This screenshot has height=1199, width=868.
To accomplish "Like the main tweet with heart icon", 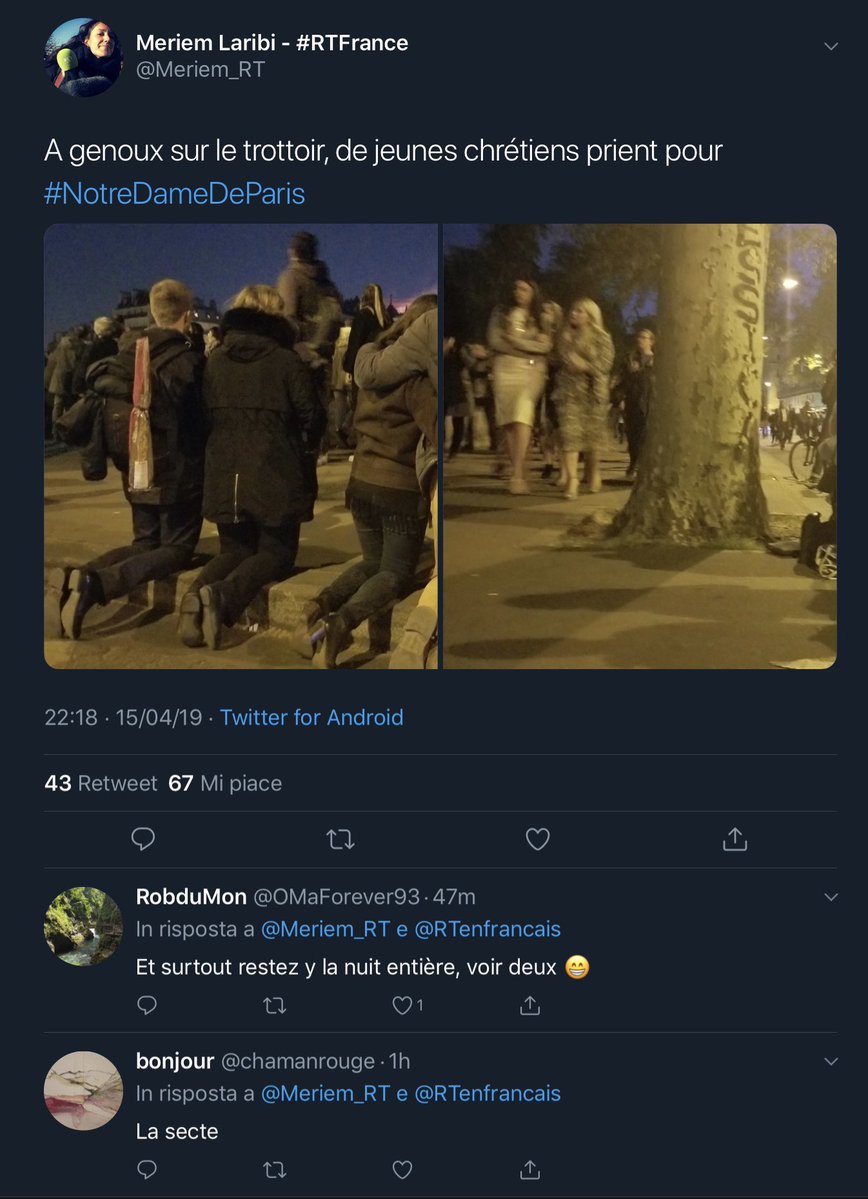I will [538, 839].
